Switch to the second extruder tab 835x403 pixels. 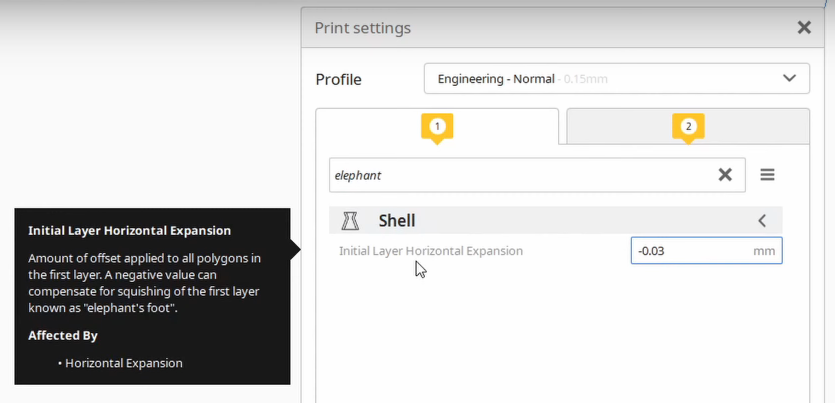[x=688, y=126]
